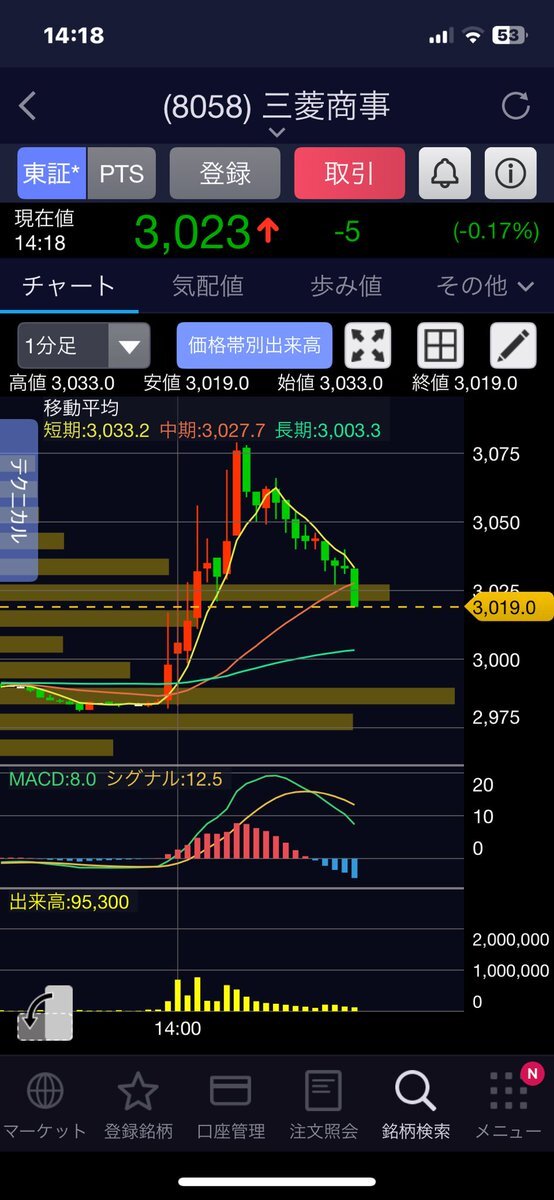The height and width of the screenshot is (1200, 554).
Task: Tap the 登録 button
Action: click(225, 173)
